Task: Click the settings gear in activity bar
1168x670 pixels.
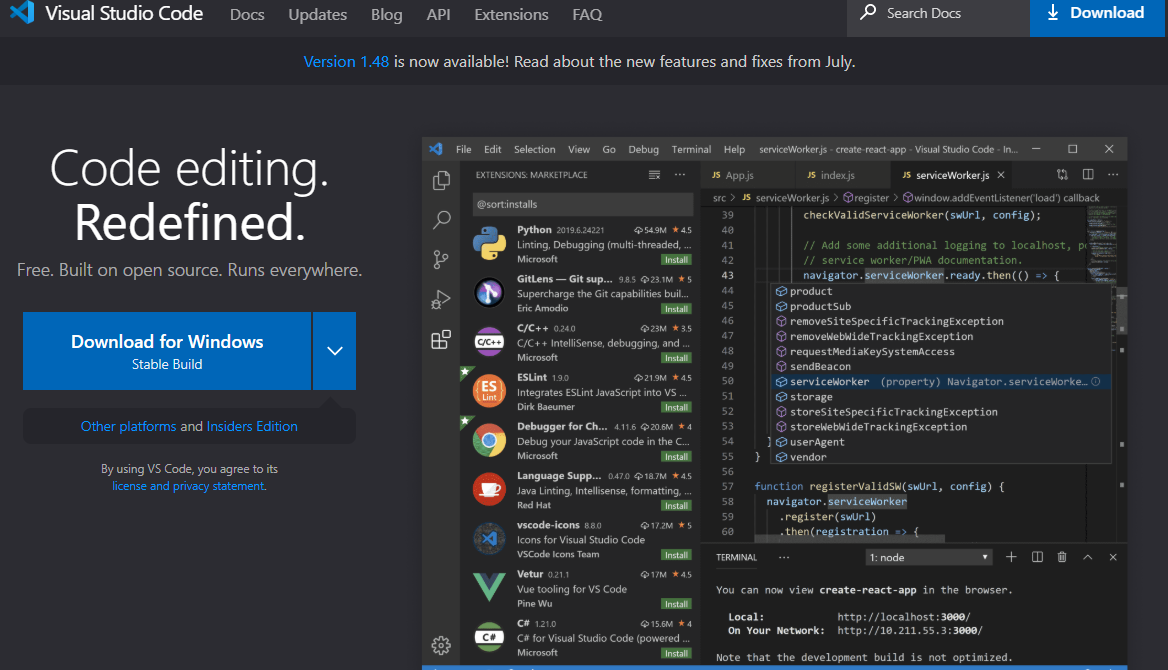Action: [x=441, y=645]
